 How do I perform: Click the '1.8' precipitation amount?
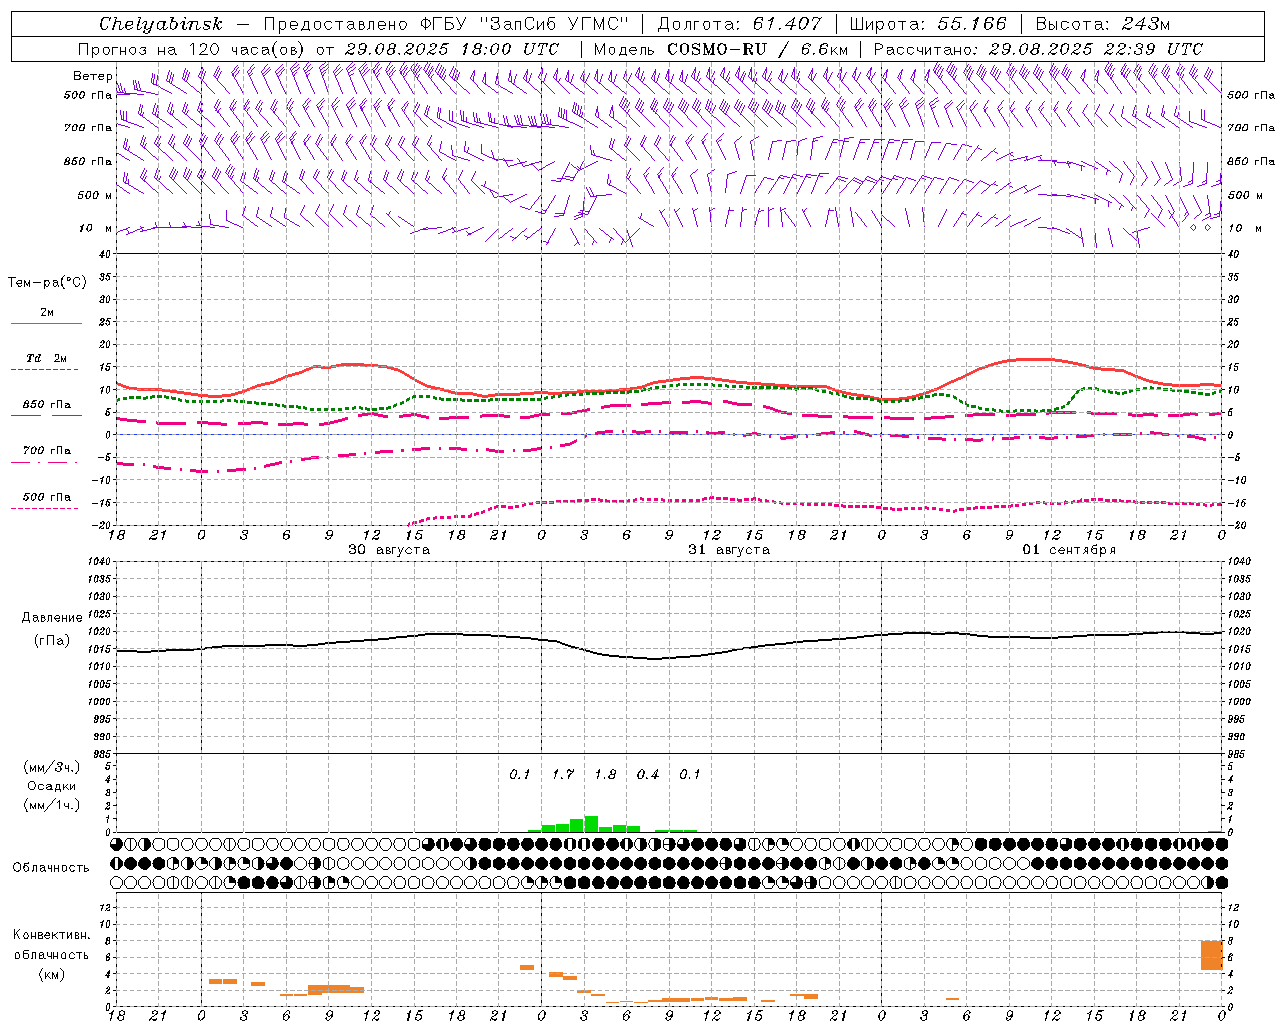pos(605,775)
